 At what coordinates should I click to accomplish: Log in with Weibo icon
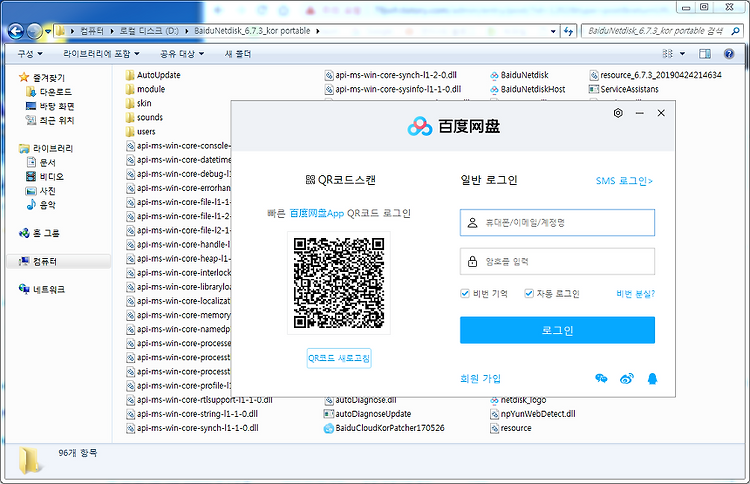click(627, 379)
